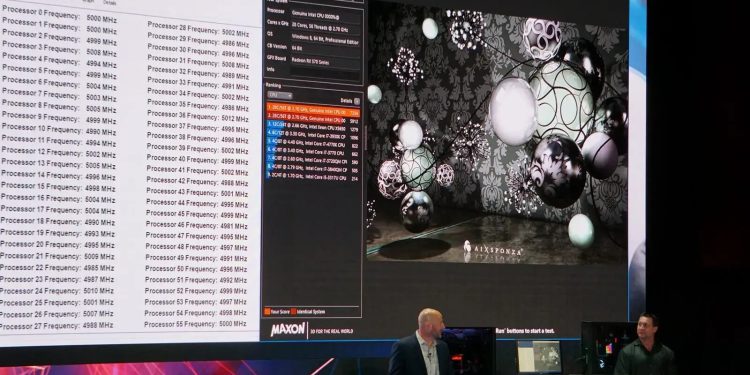The width and height of the screenshot is (750, 375).
Task: Select the Processor 55 Frequency row
Action: 195,324
